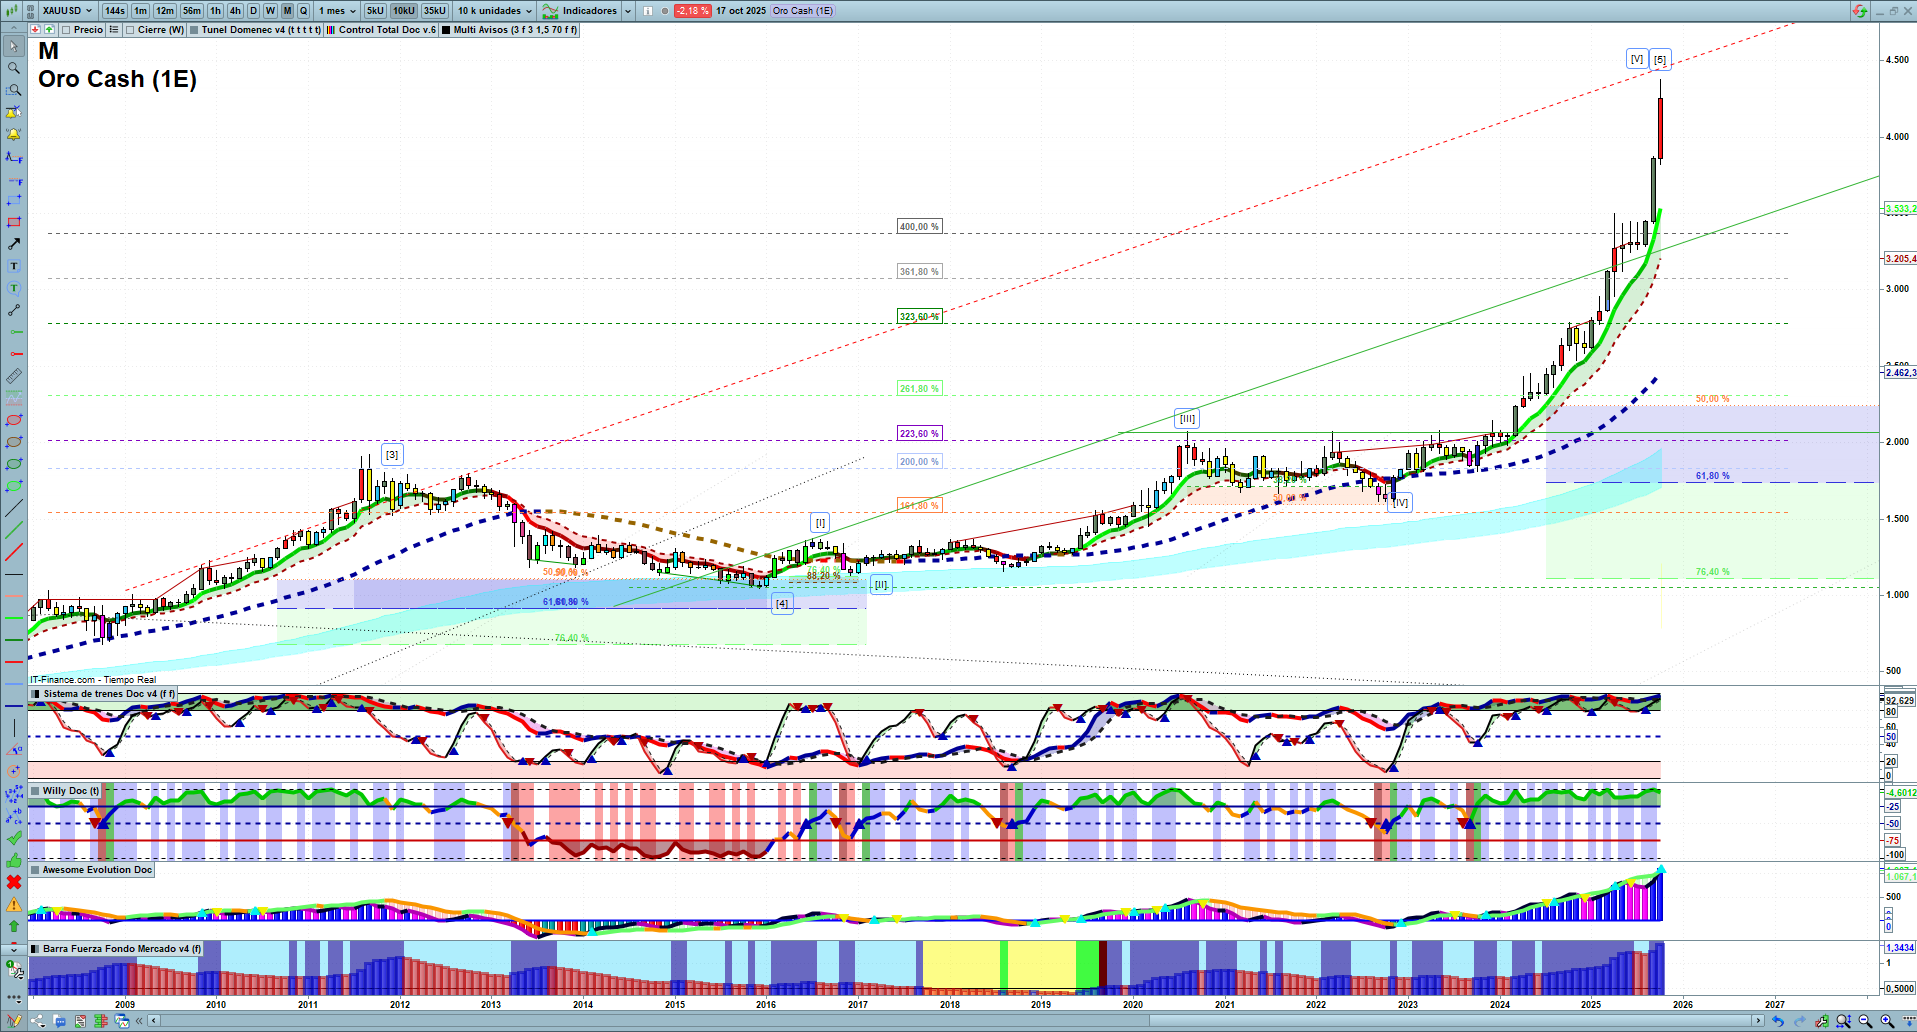Zoom out using bottom-right magnifier minus
This screenshot has height=1032, width=1917.
pyautogui.click(x=1865, y=1021)
